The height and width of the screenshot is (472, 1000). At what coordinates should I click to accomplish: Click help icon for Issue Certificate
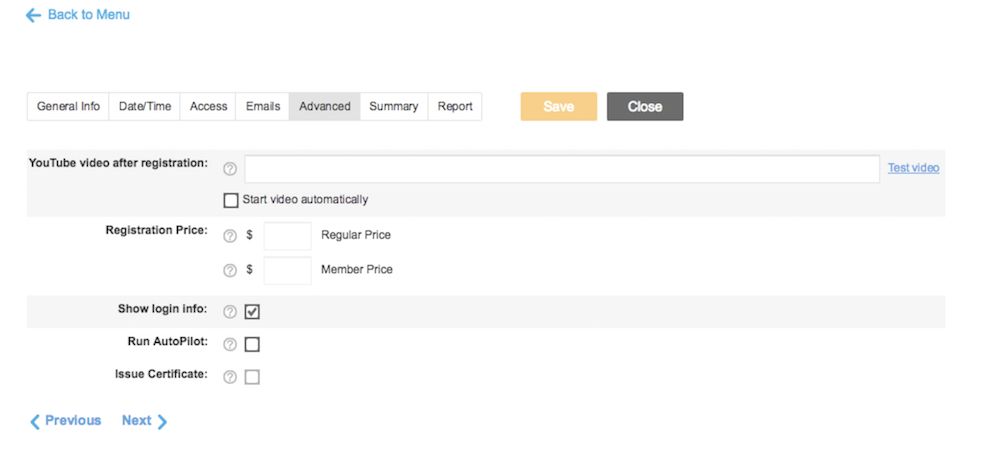230,377
